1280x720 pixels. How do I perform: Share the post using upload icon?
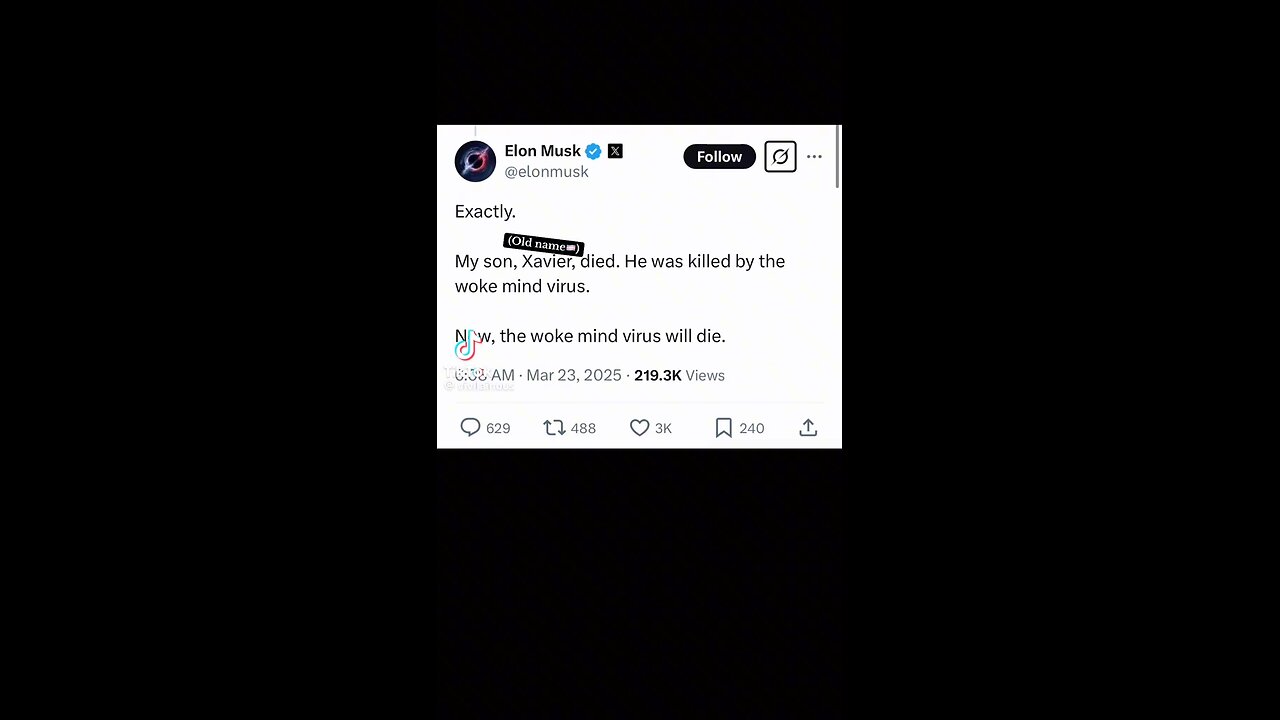click(x=808, y=428)
